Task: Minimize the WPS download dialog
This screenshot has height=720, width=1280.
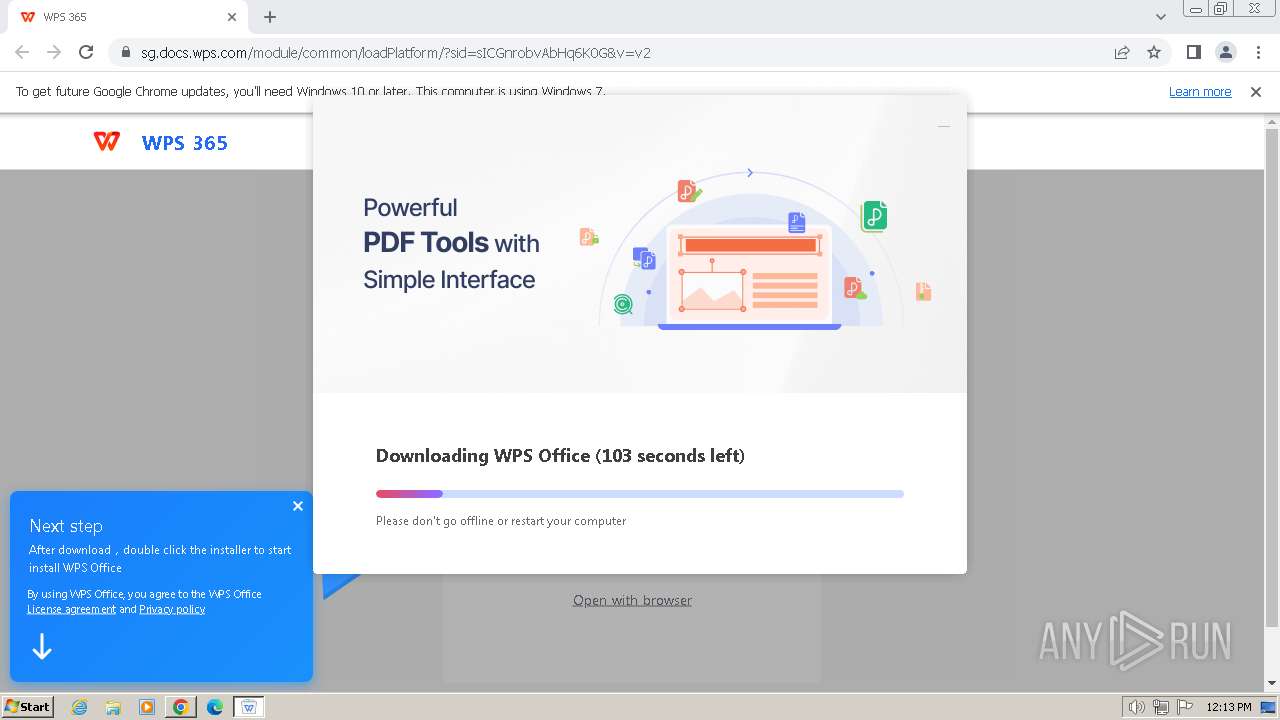Action: click(x=944, y=126)
